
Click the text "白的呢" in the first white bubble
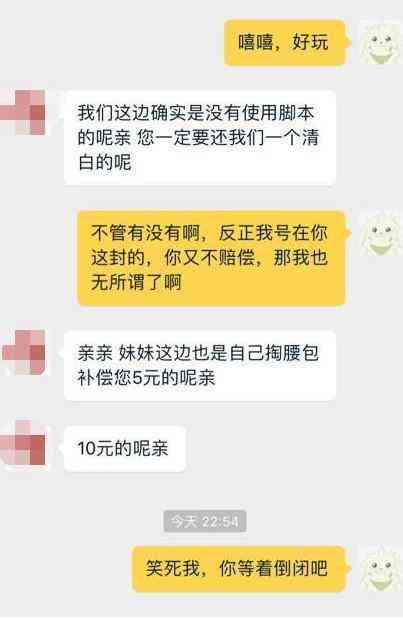(104, 162)
